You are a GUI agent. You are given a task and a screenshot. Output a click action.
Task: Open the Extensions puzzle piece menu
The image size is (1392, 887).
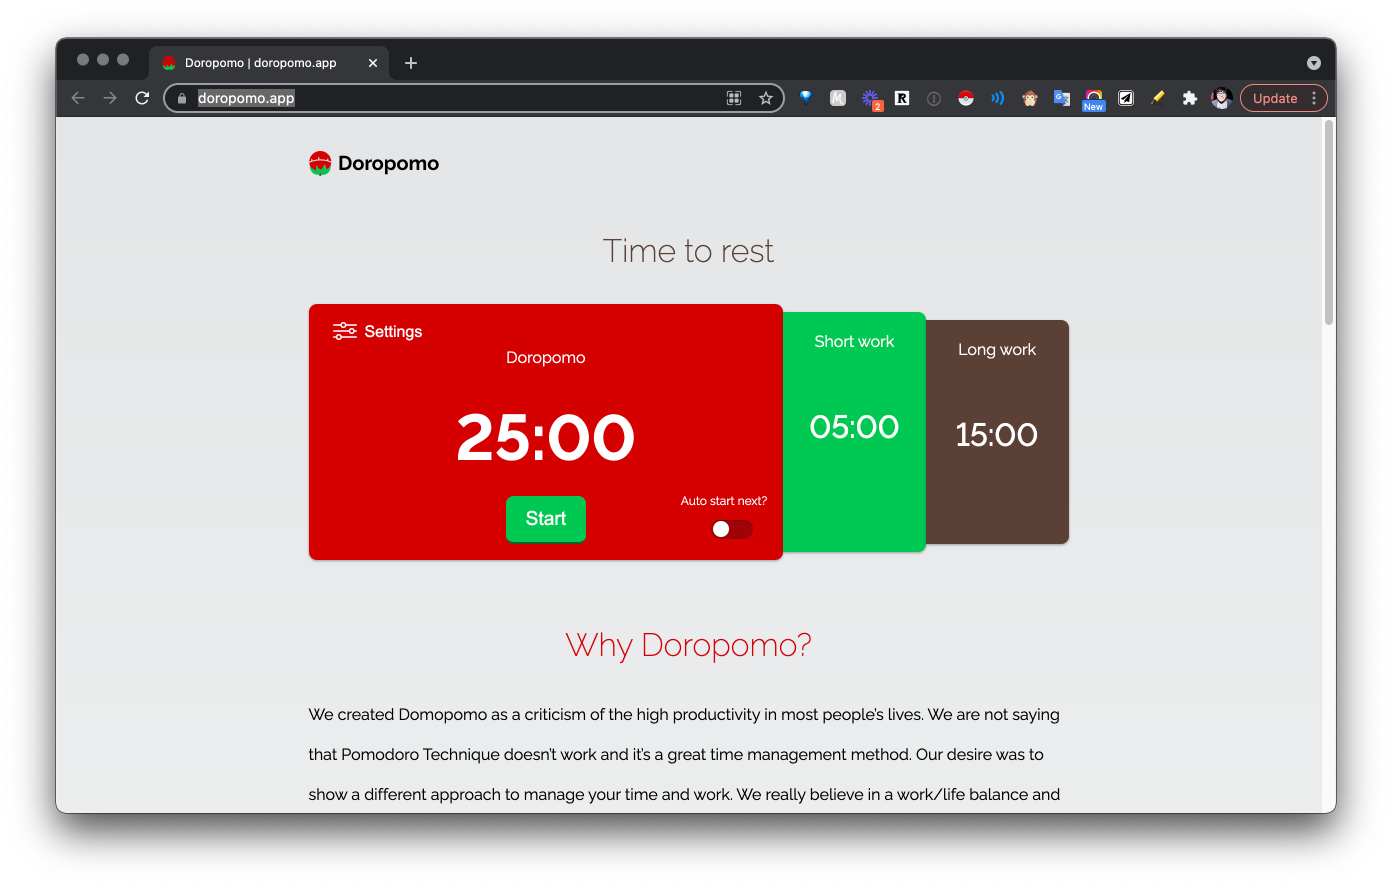point(1190,98)
